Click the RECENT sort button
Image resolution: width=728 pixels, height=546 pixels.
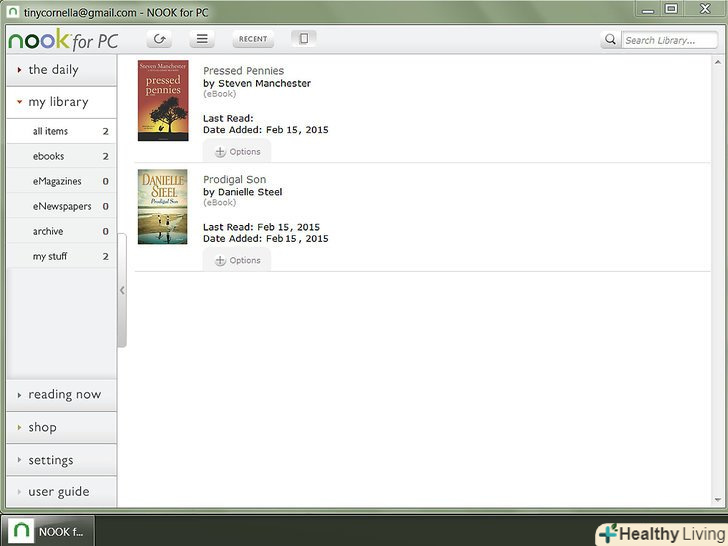253,39
